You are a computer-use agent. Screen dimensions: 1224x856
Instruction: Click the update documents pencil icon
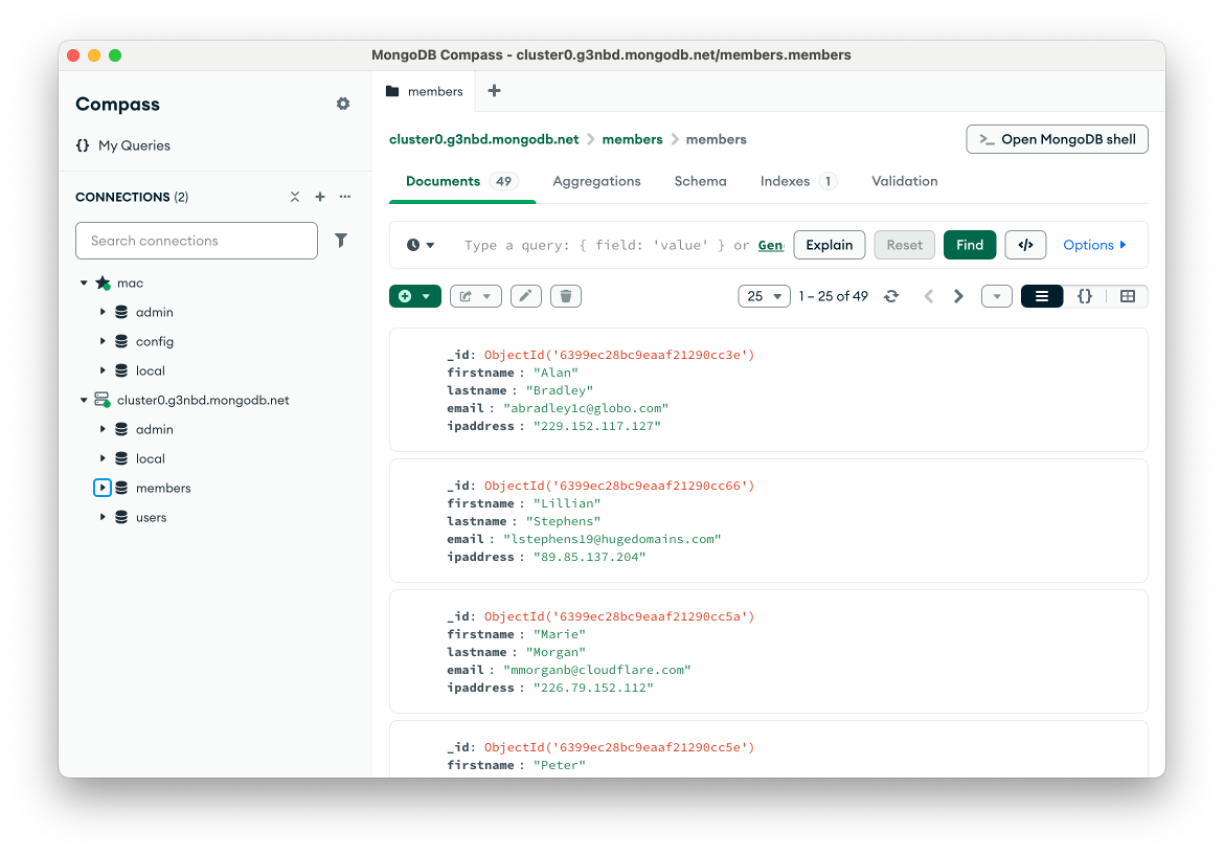(x=526, y=296)
